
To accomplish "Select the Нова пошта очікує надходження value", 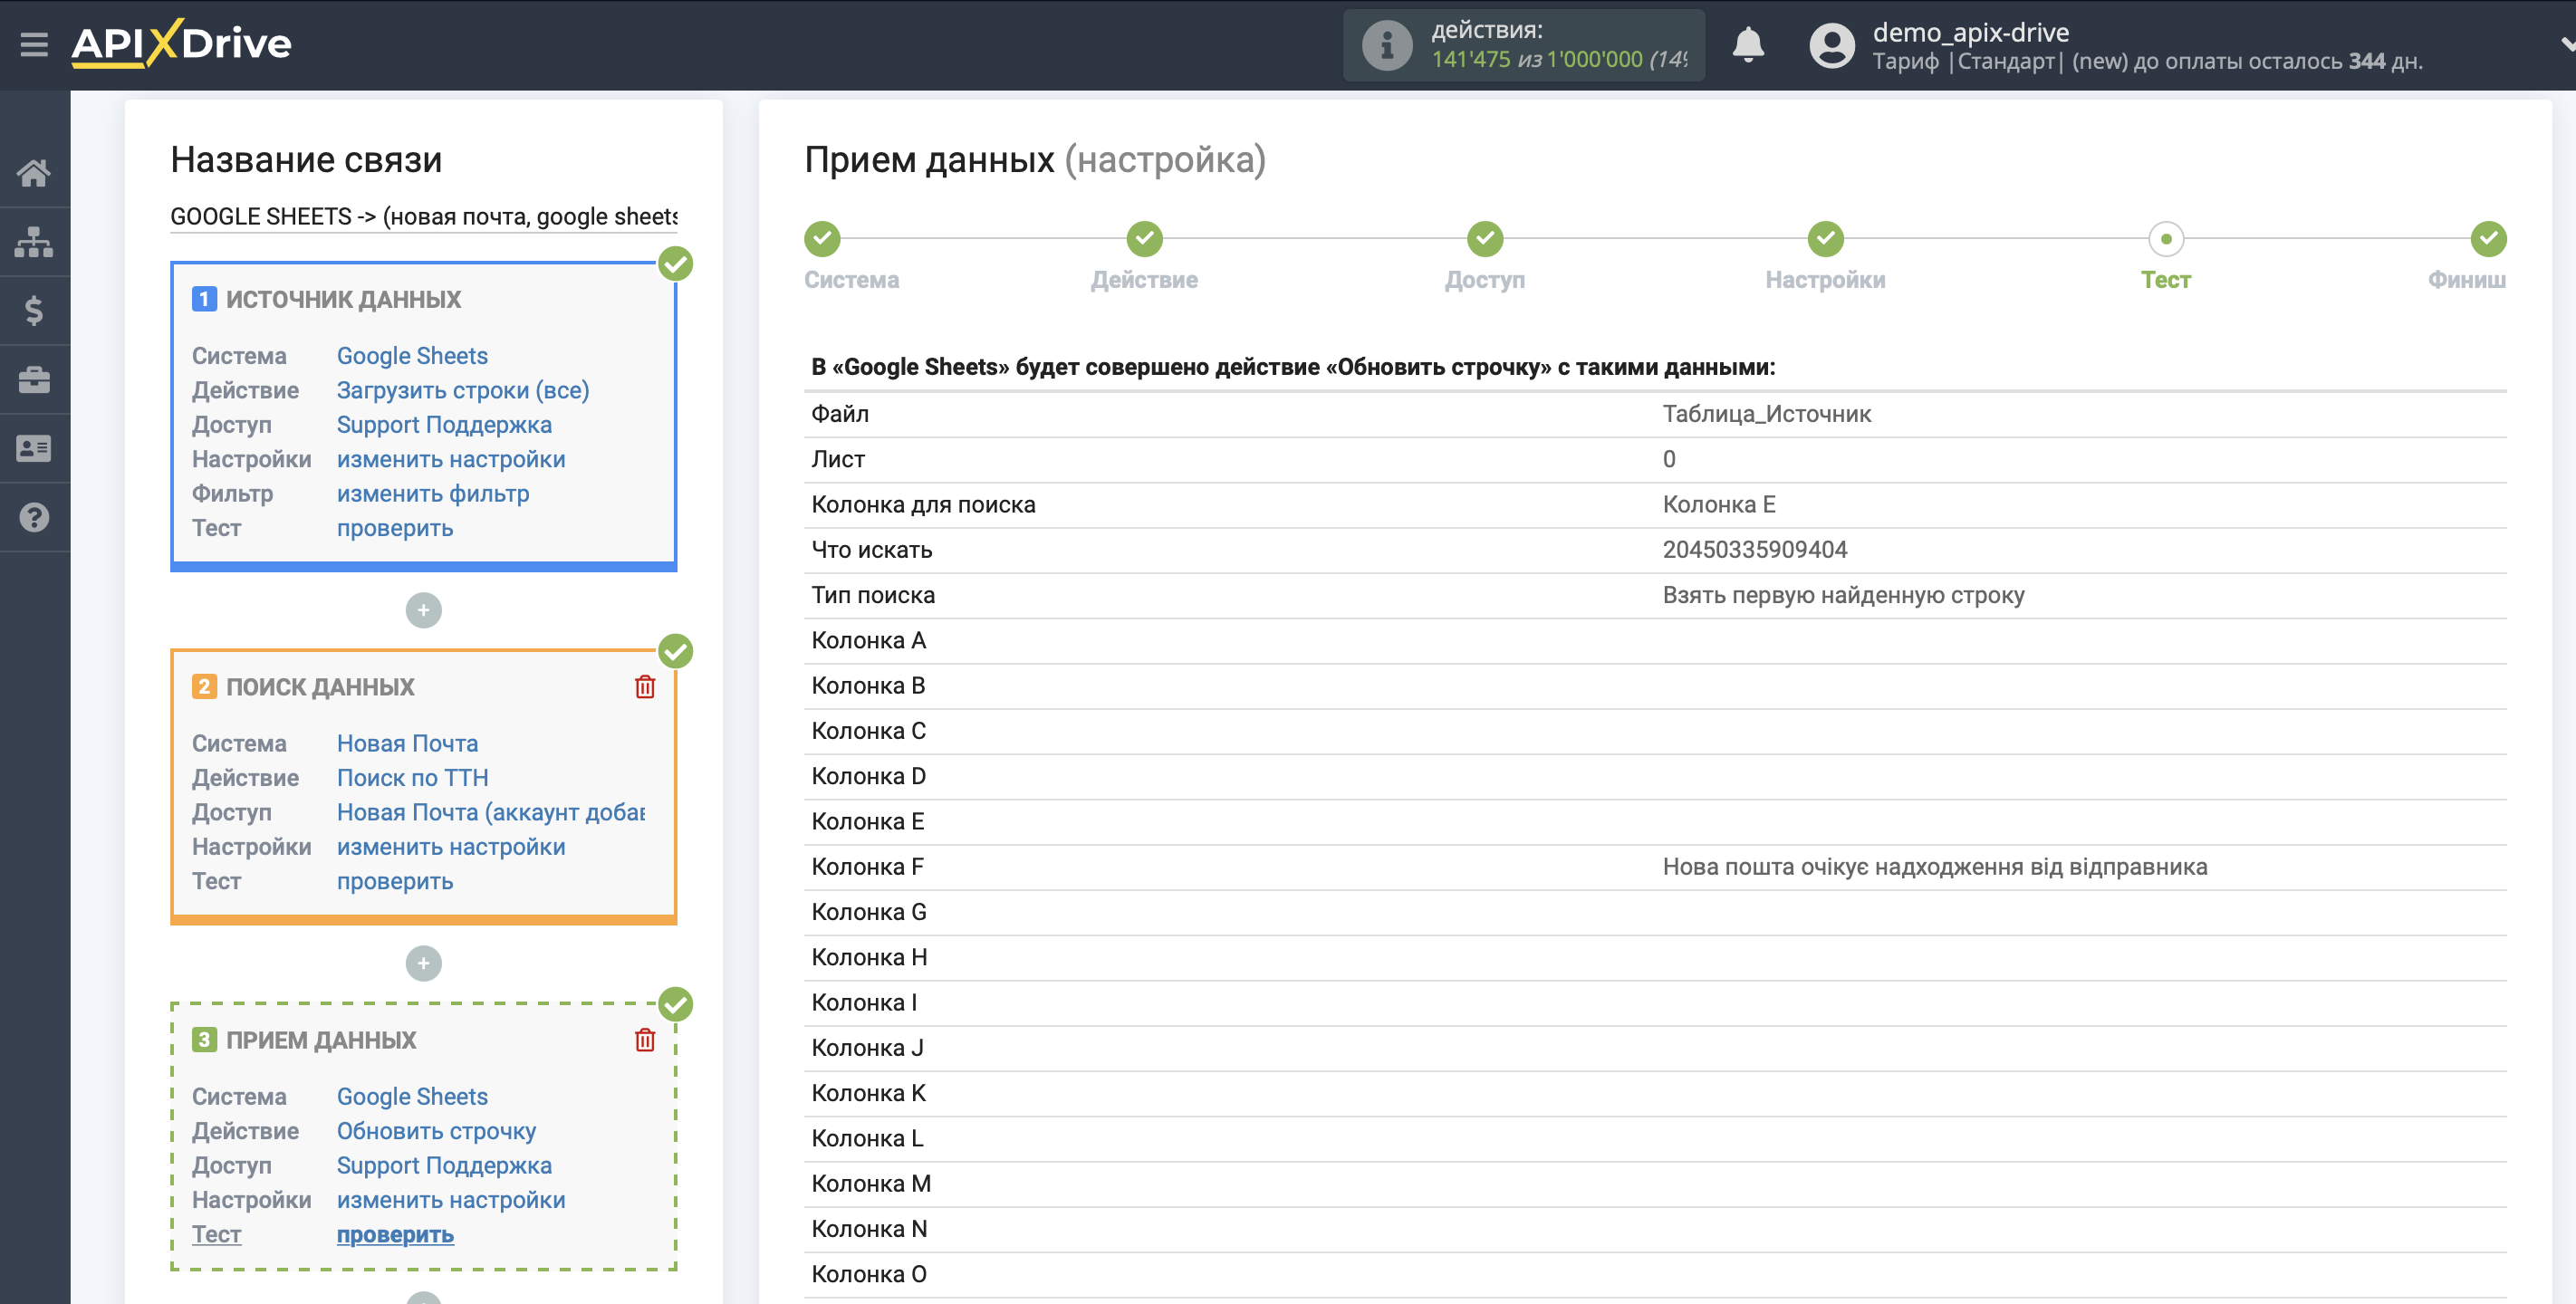I will point(1934,867).
